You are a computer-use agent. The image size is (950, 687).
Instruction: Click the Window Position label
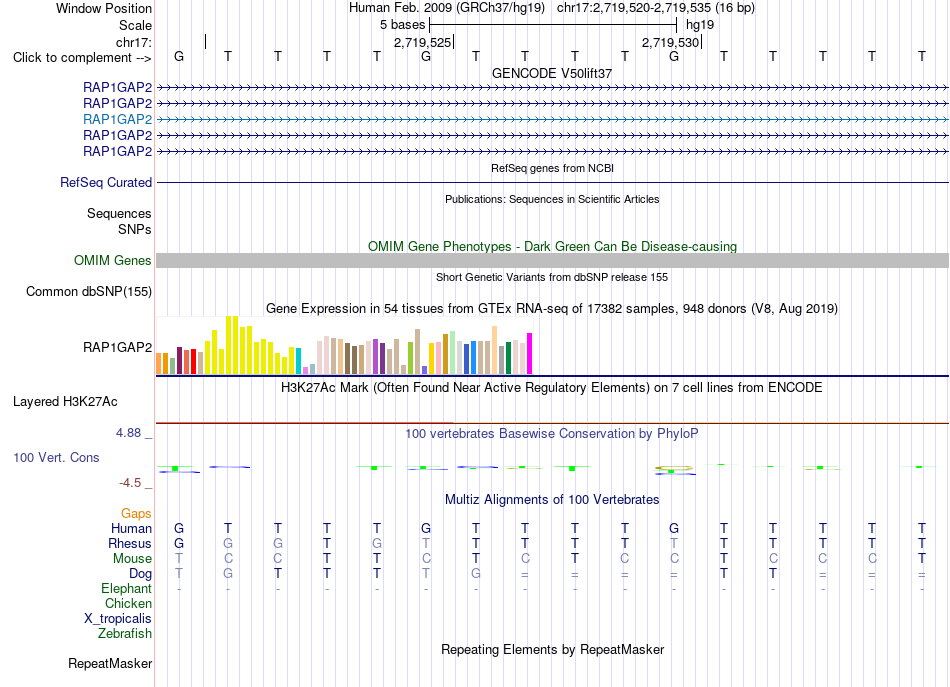[x=104, y=8]
